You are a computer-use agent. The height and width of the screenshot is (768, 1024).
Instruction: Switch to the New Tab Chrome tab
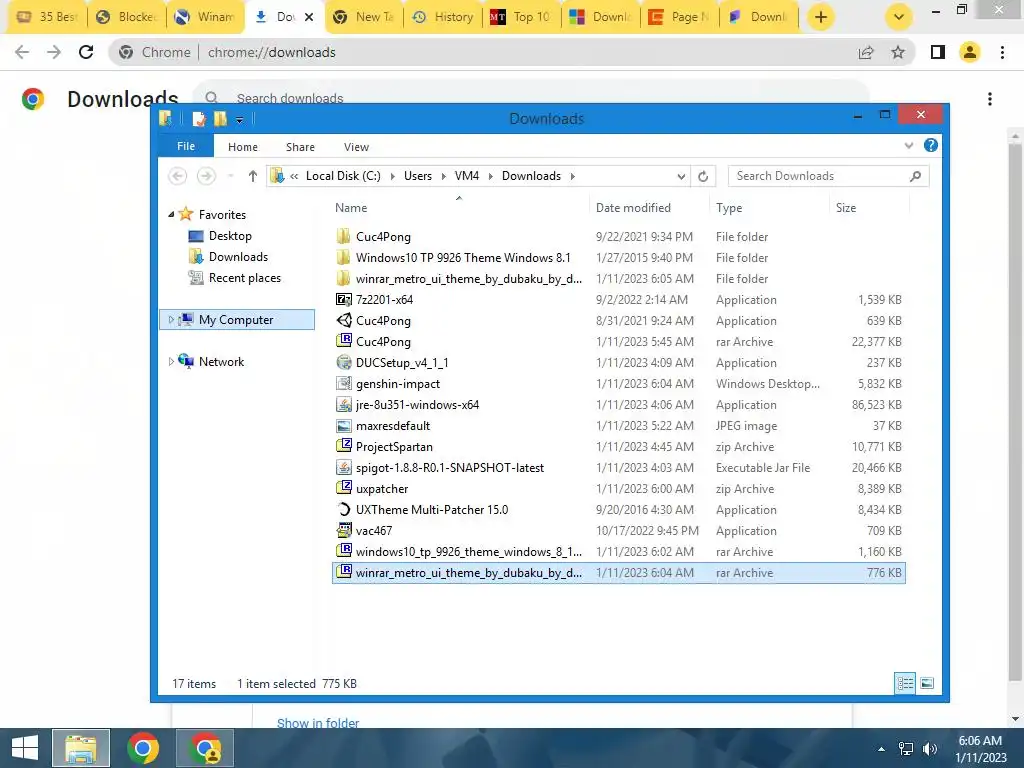coord(364,17)
